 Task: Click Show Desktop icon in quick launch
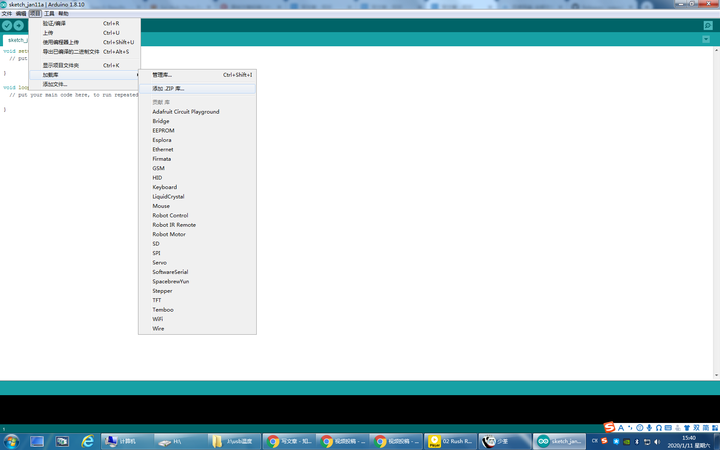pyautogui.click(x=37, y=441)
